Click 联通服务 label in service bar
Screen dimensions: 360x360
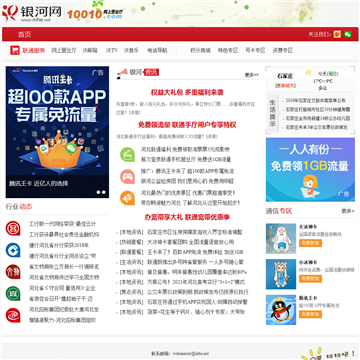click(x=34, y=51)
